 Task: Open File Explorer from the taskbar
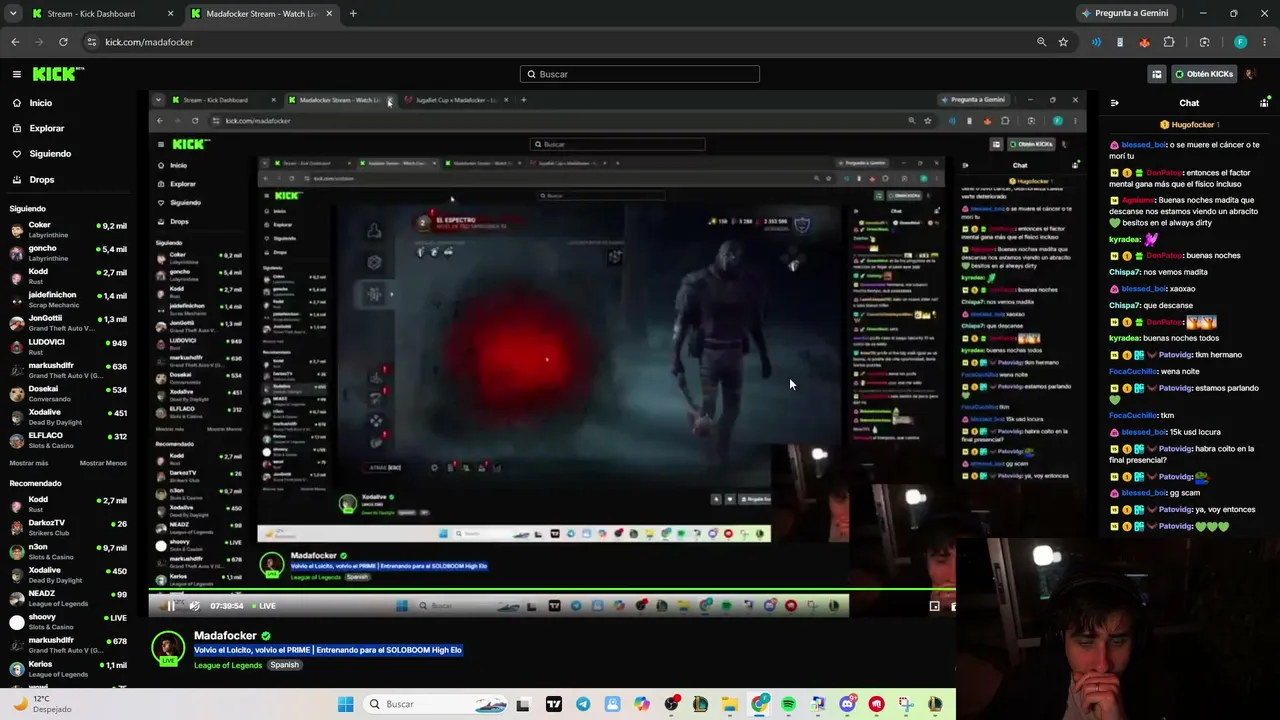point(730,704)
